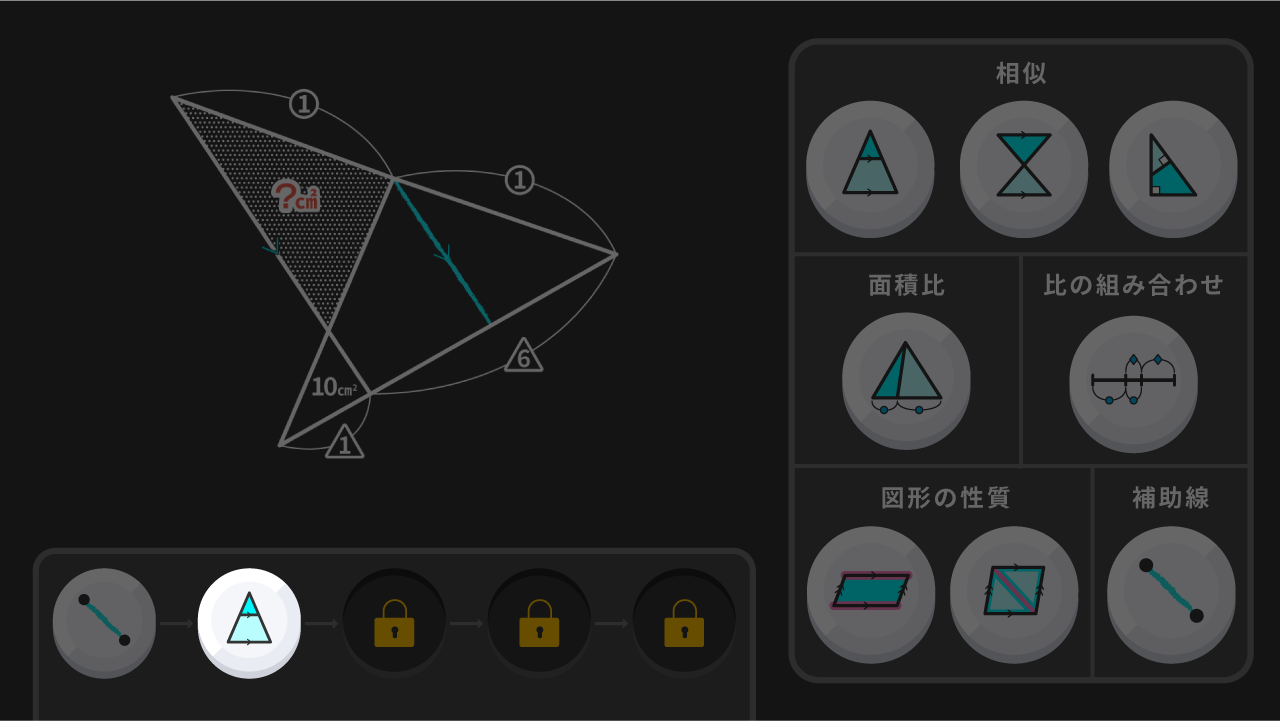Click the 相似 section heading
This screenshot has height=721, width=1280.
click(1021, 73)
